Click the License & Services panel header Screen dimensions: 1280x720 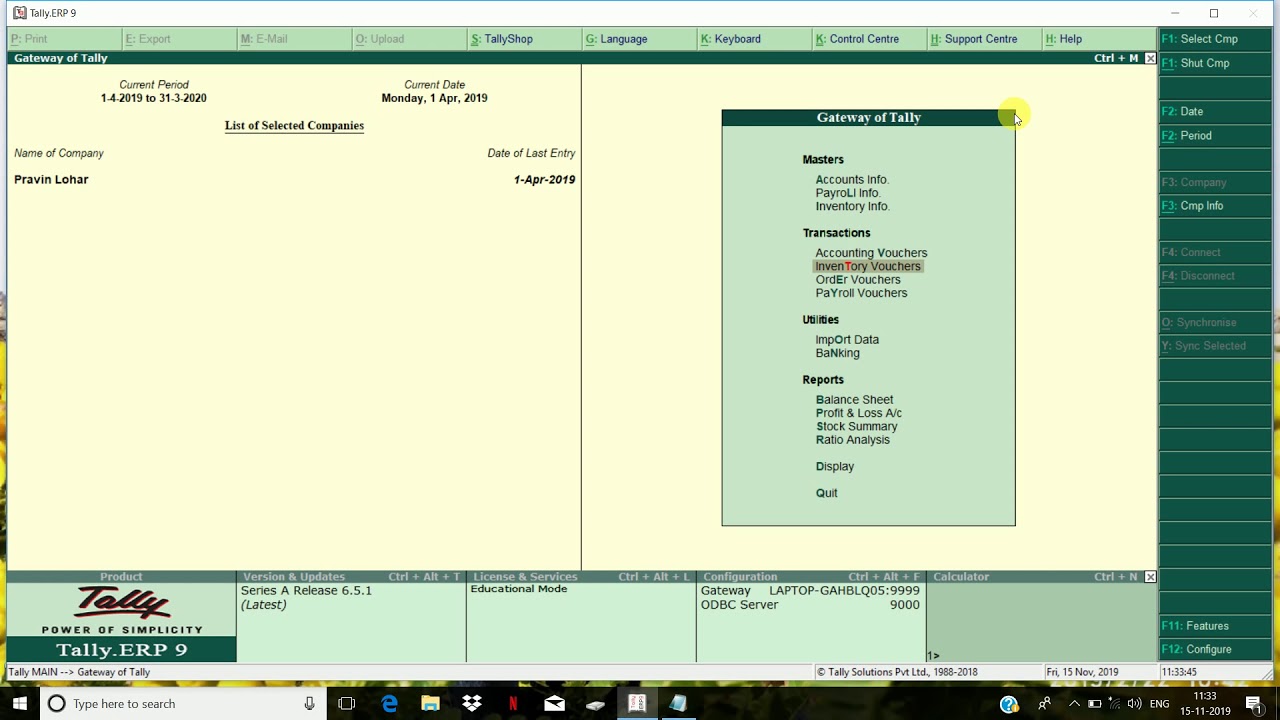tap(581, 577)
